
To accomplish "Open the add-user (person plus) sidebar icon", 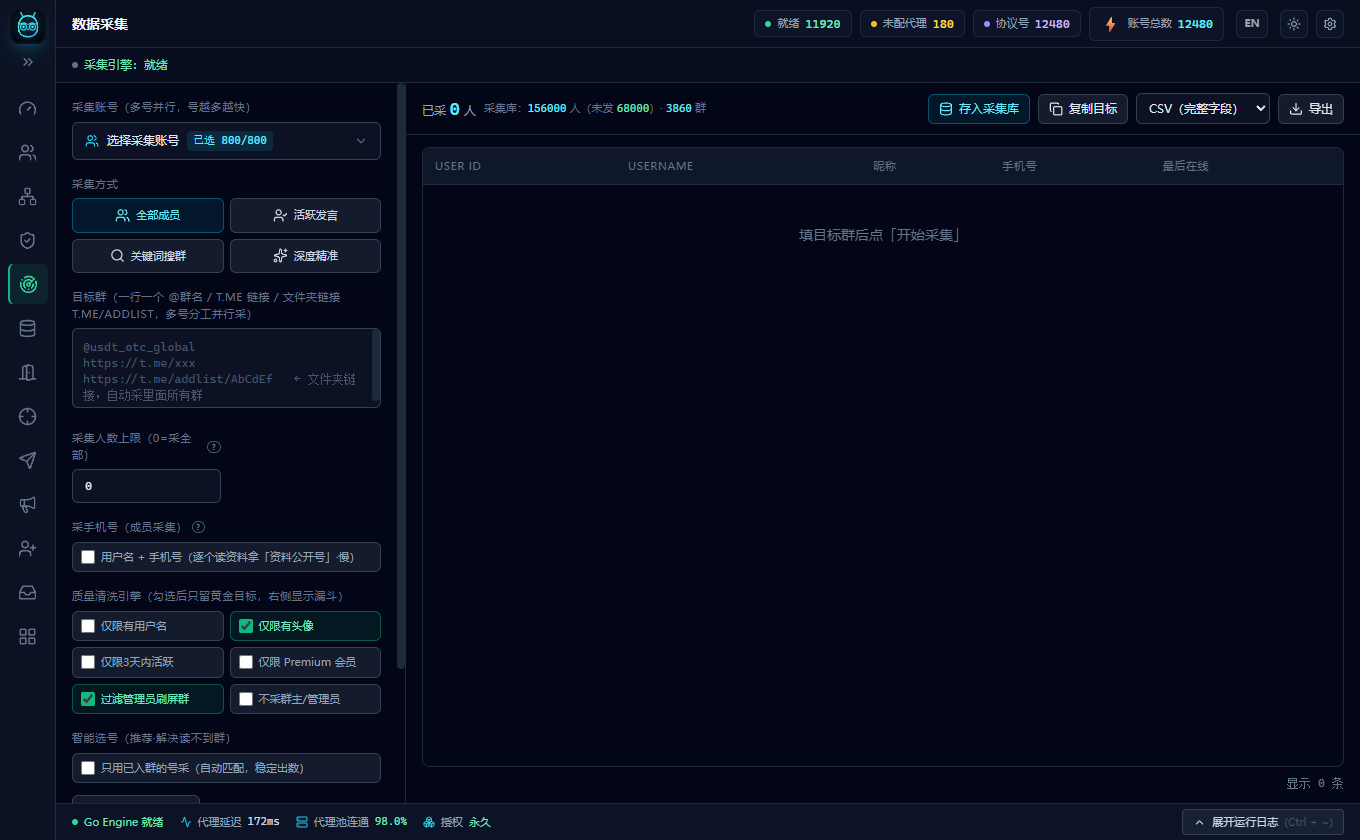I will 28,548.
